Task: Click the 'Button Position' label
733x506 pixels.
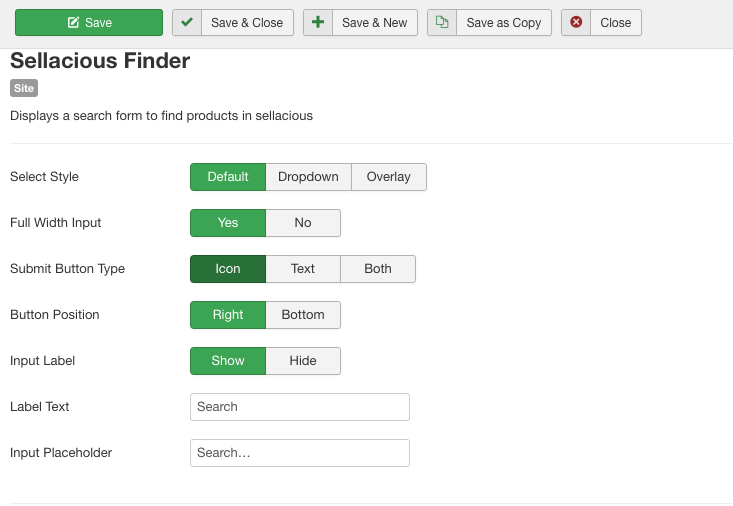Action: (x=55, y=315)
